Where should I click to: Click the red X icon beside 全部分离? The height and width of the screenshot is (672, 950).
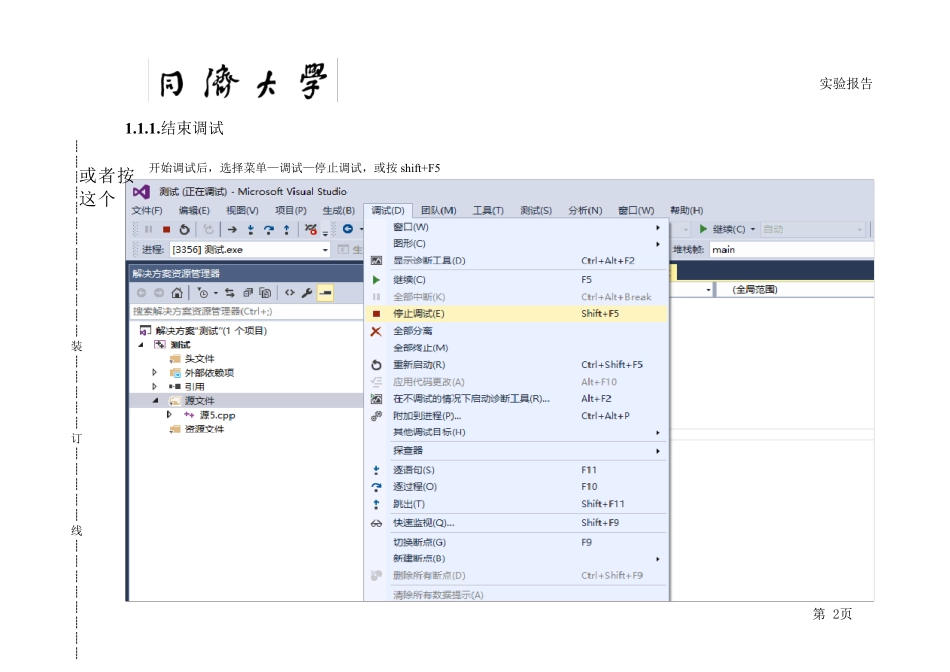coord(376,331)
